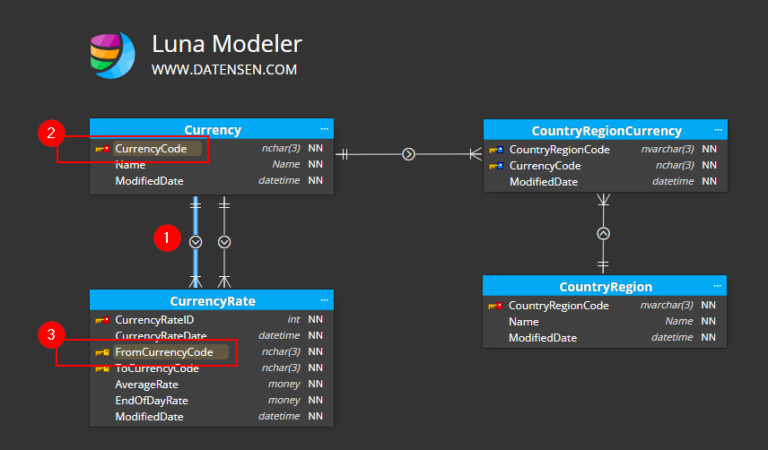Click the int datatype of CurrencyRateID
Image resolution: width=768 pixels, height=450 pixels.
293,320
